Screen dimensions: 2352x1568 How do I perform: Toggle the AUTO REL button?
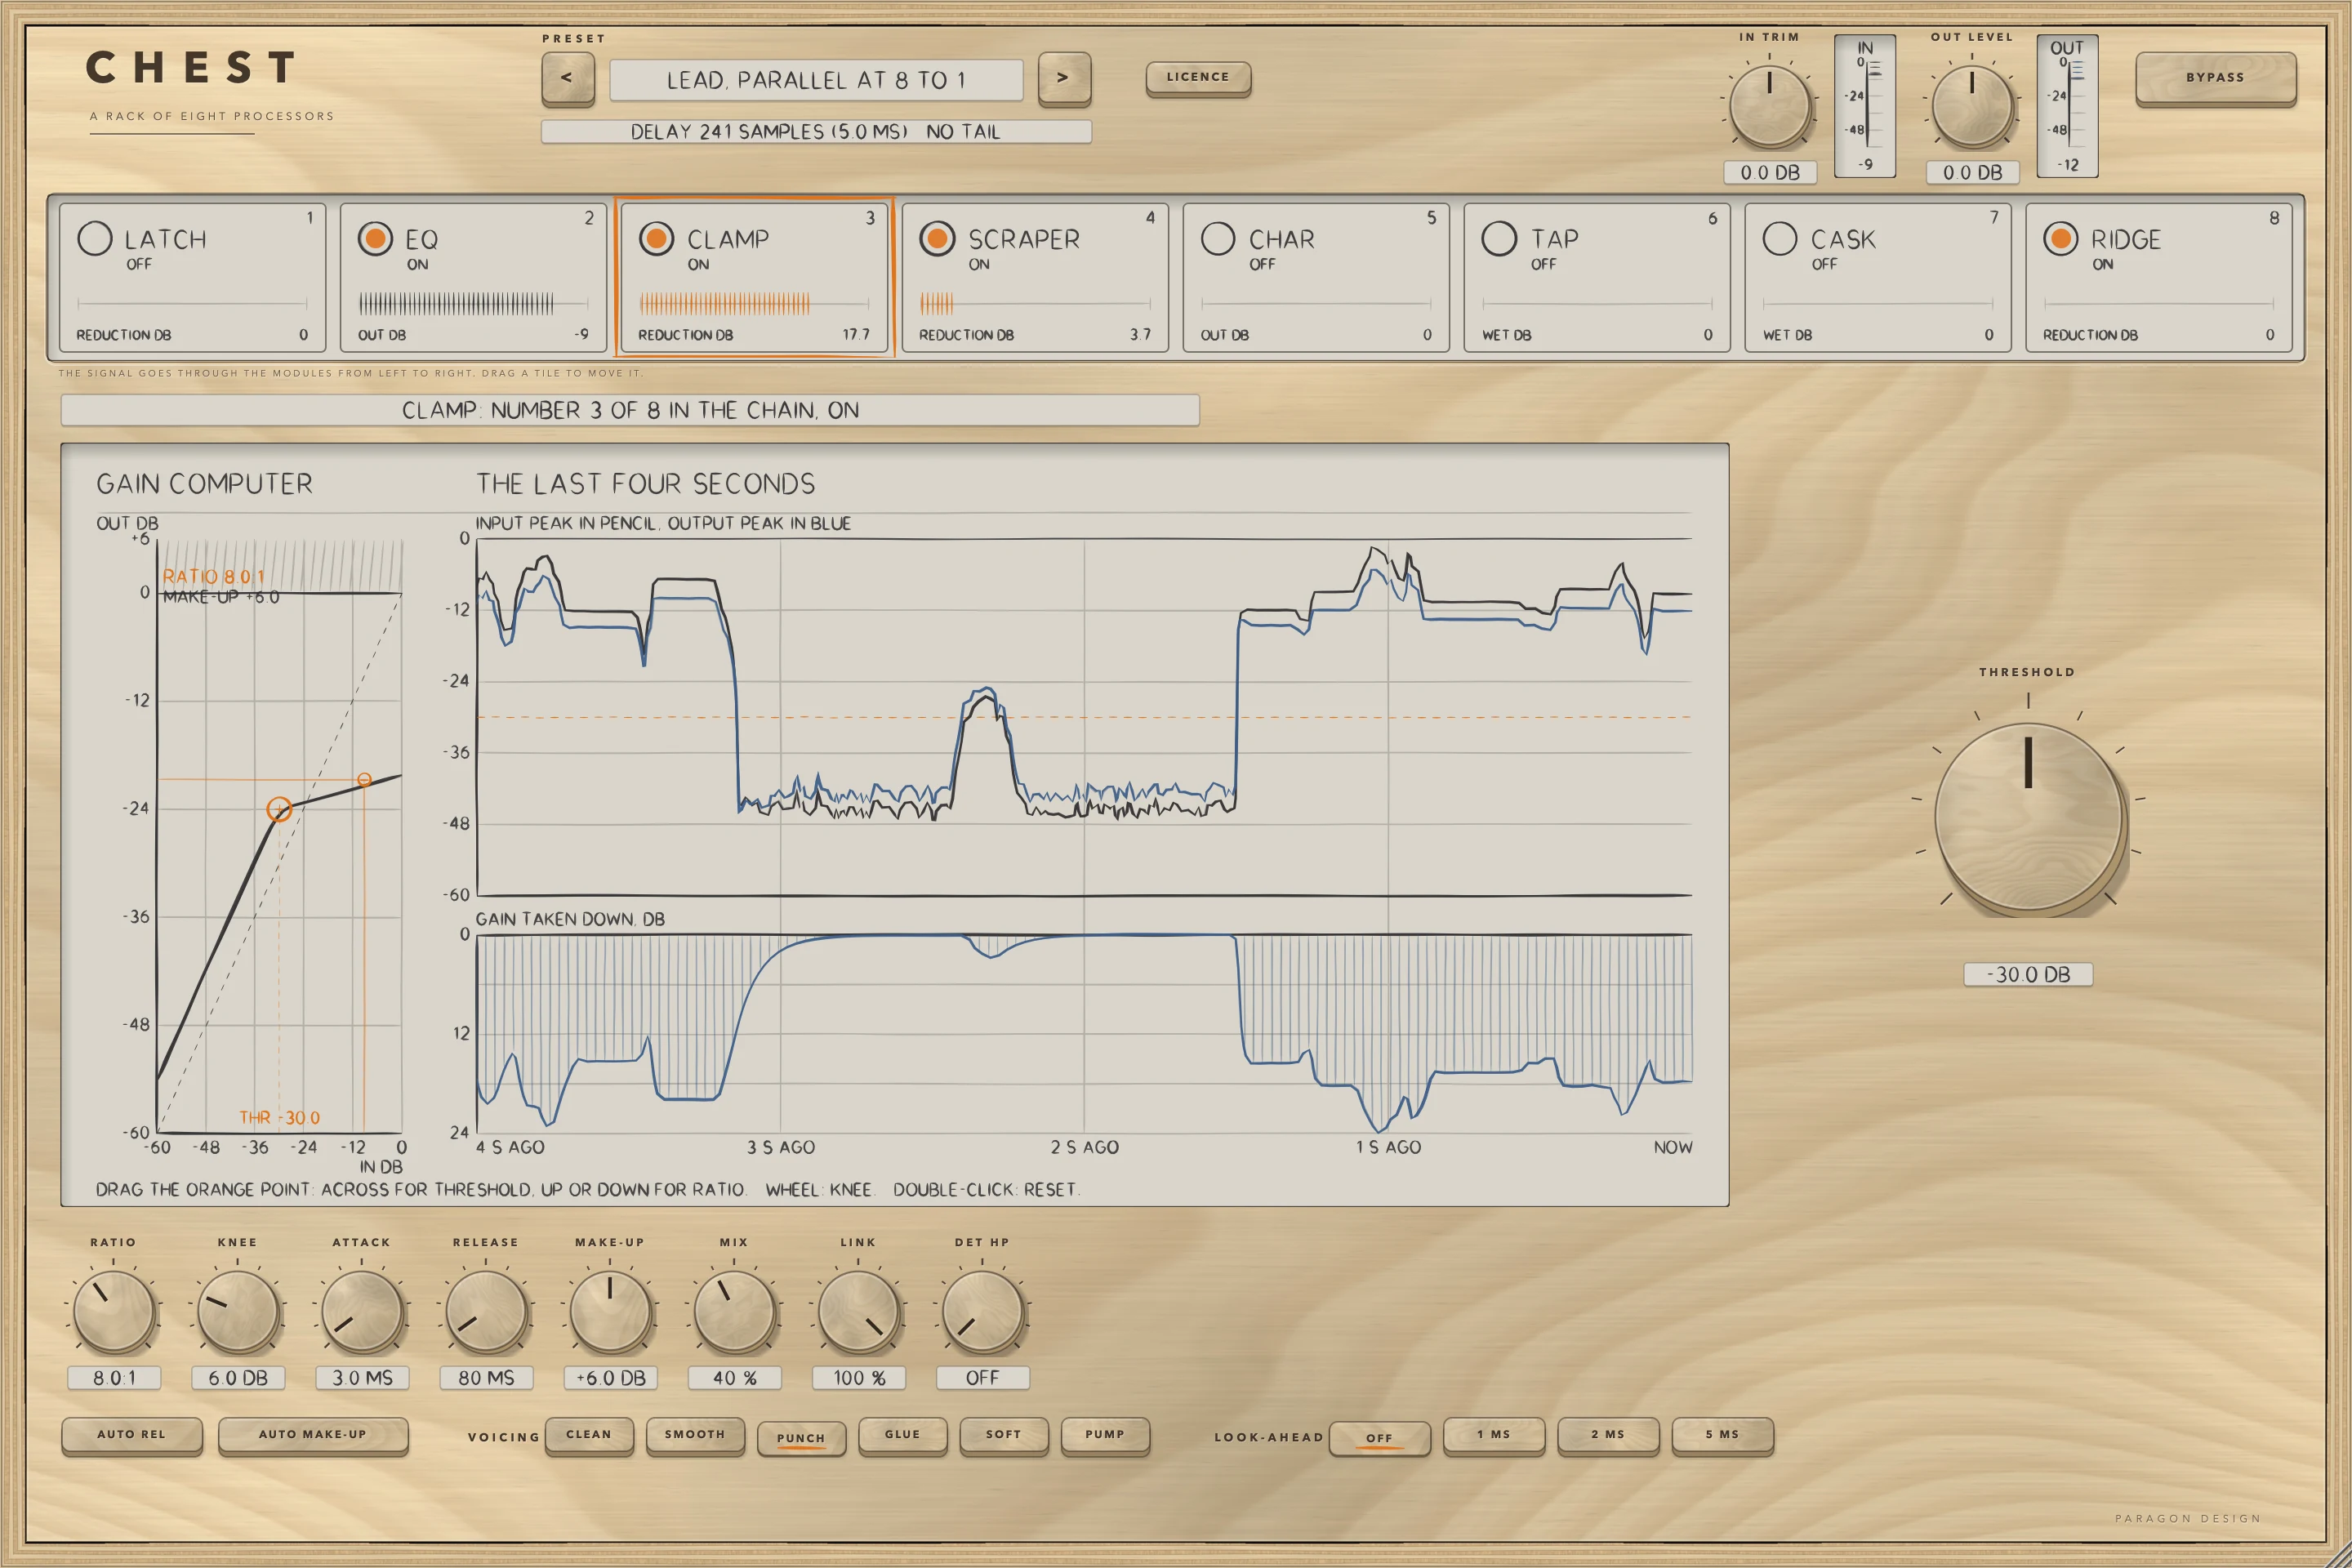click(x=132, y=1435)
